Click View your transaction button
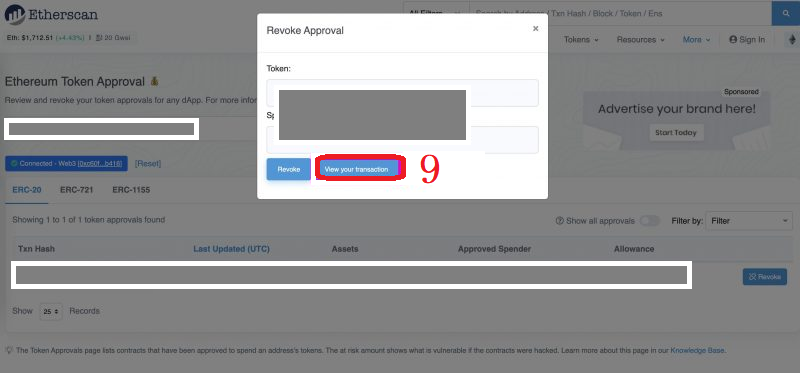 (357, 169)
